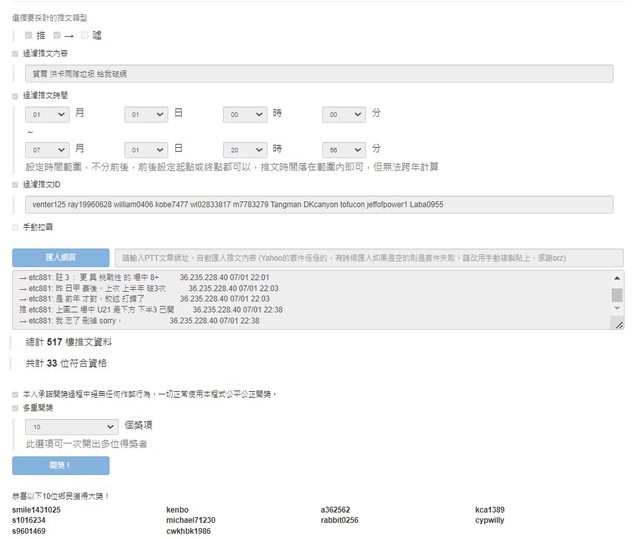This screenshot has height=539, width=640.
Task: Open the start month dropdown
Action: pos(47,116)
